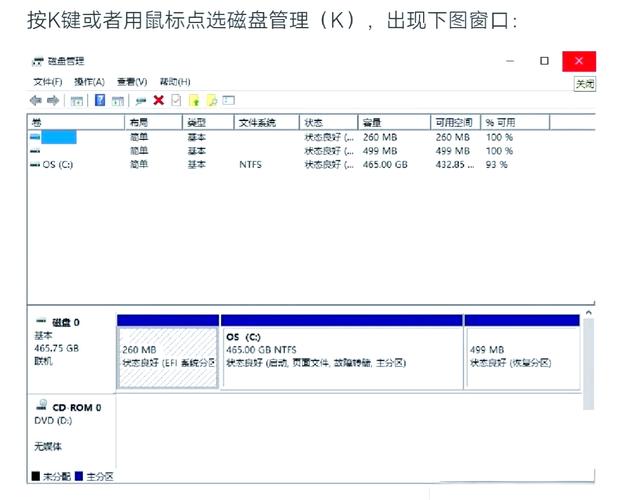
Task: Open the 文件(F) menu
Action: pos(48,82)
